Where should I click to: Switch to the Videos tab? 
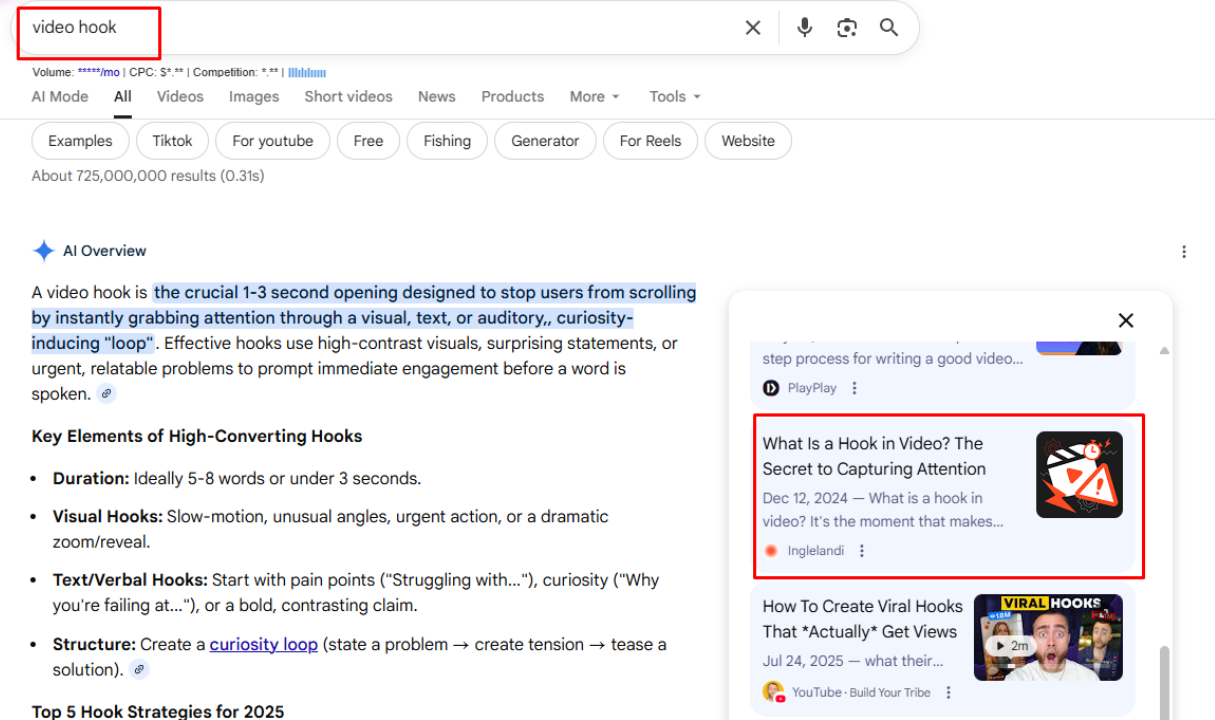[x=180, y=96]
